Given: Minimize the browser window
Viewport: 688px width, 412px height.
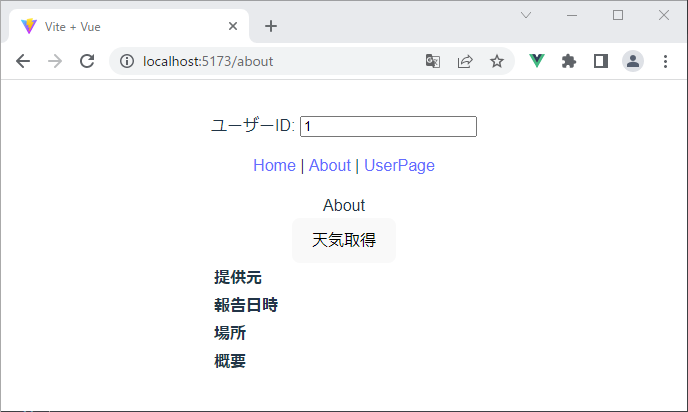Looking at the screenshot, I should [572, 15].
